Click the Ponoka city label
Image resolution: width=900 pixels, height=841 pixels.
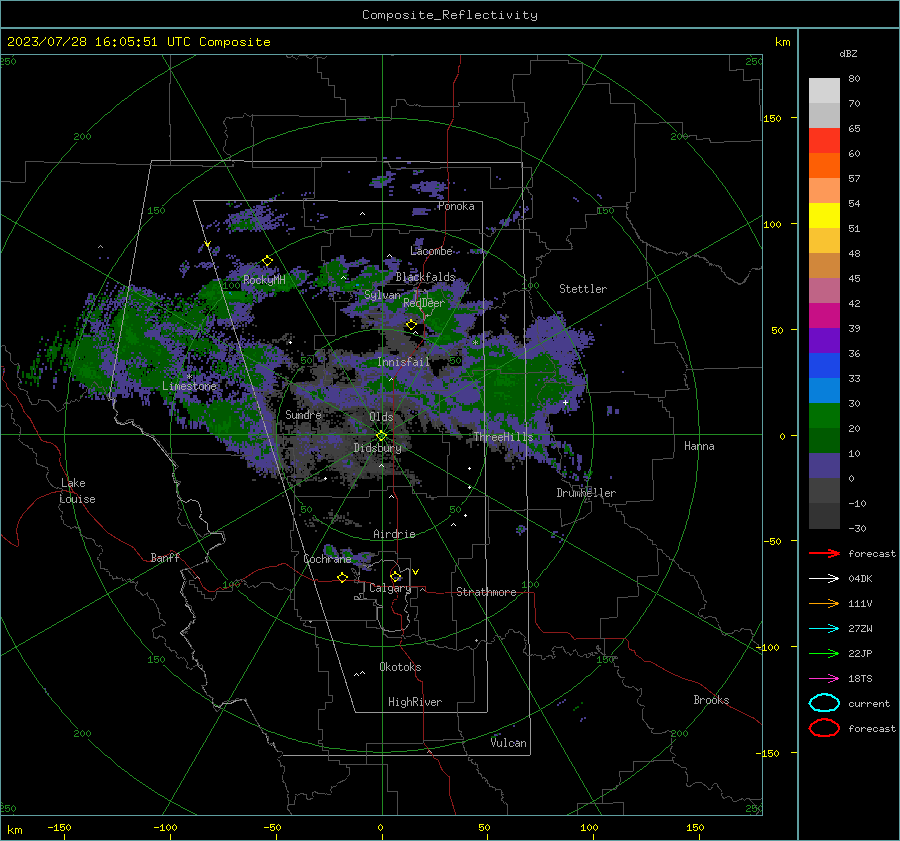[456, 206]
